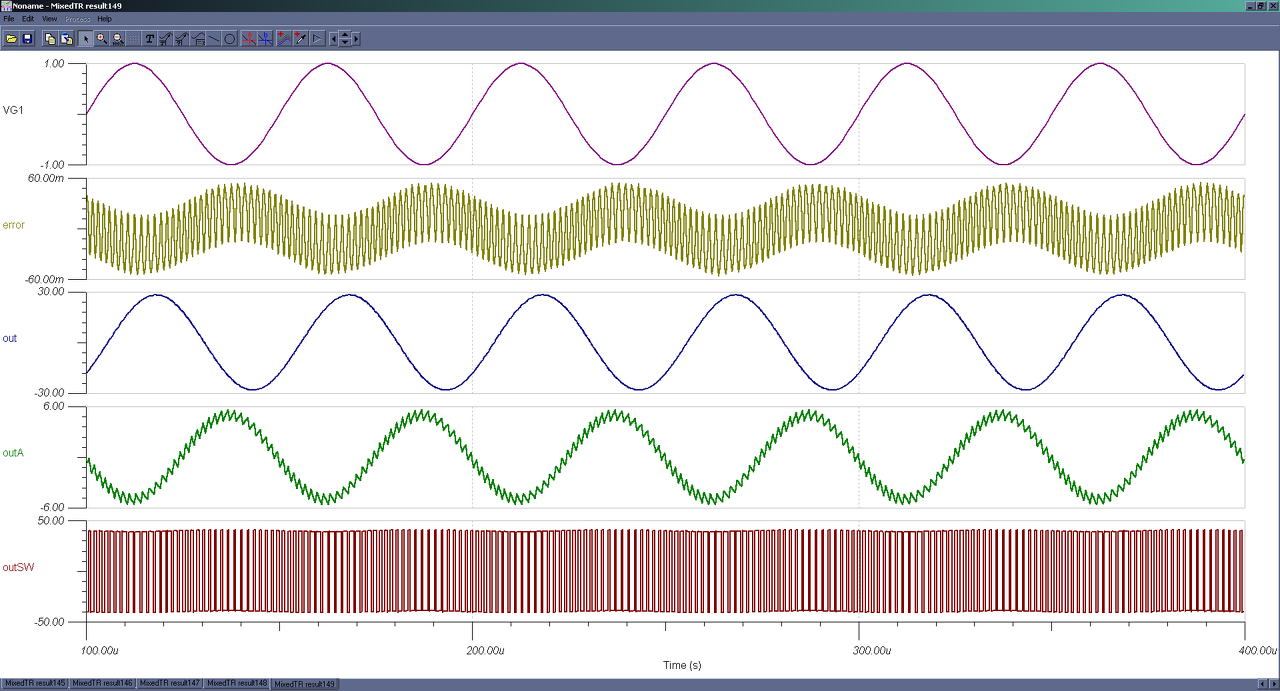This screenshot has width=1280, height=691.
Task: Open the View menu
Action: click(49, 19)
